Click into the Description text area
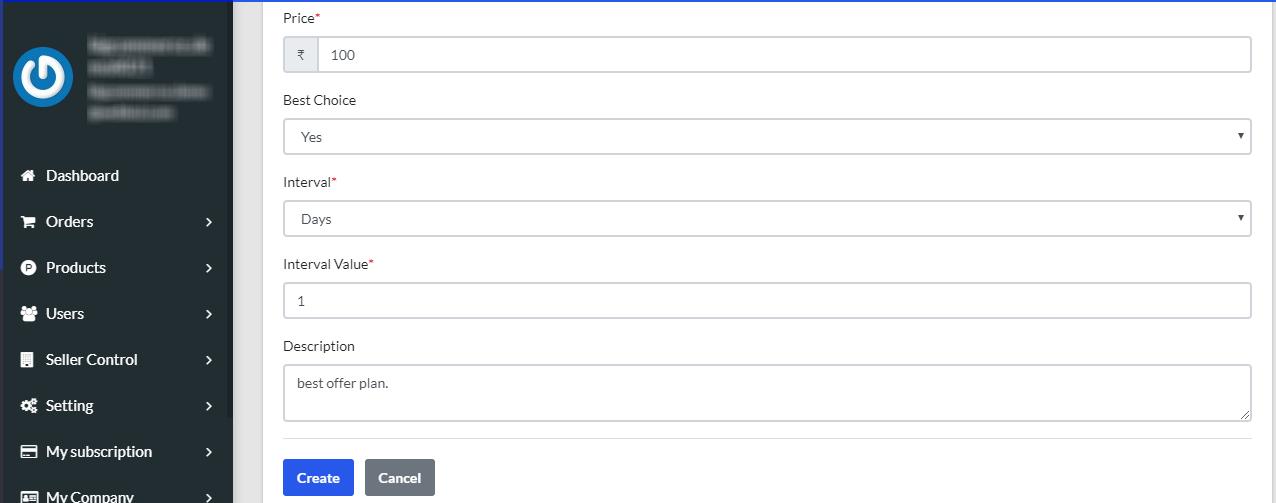The image size is (1276, 503). pyautogui.click(x=767, y=392)
